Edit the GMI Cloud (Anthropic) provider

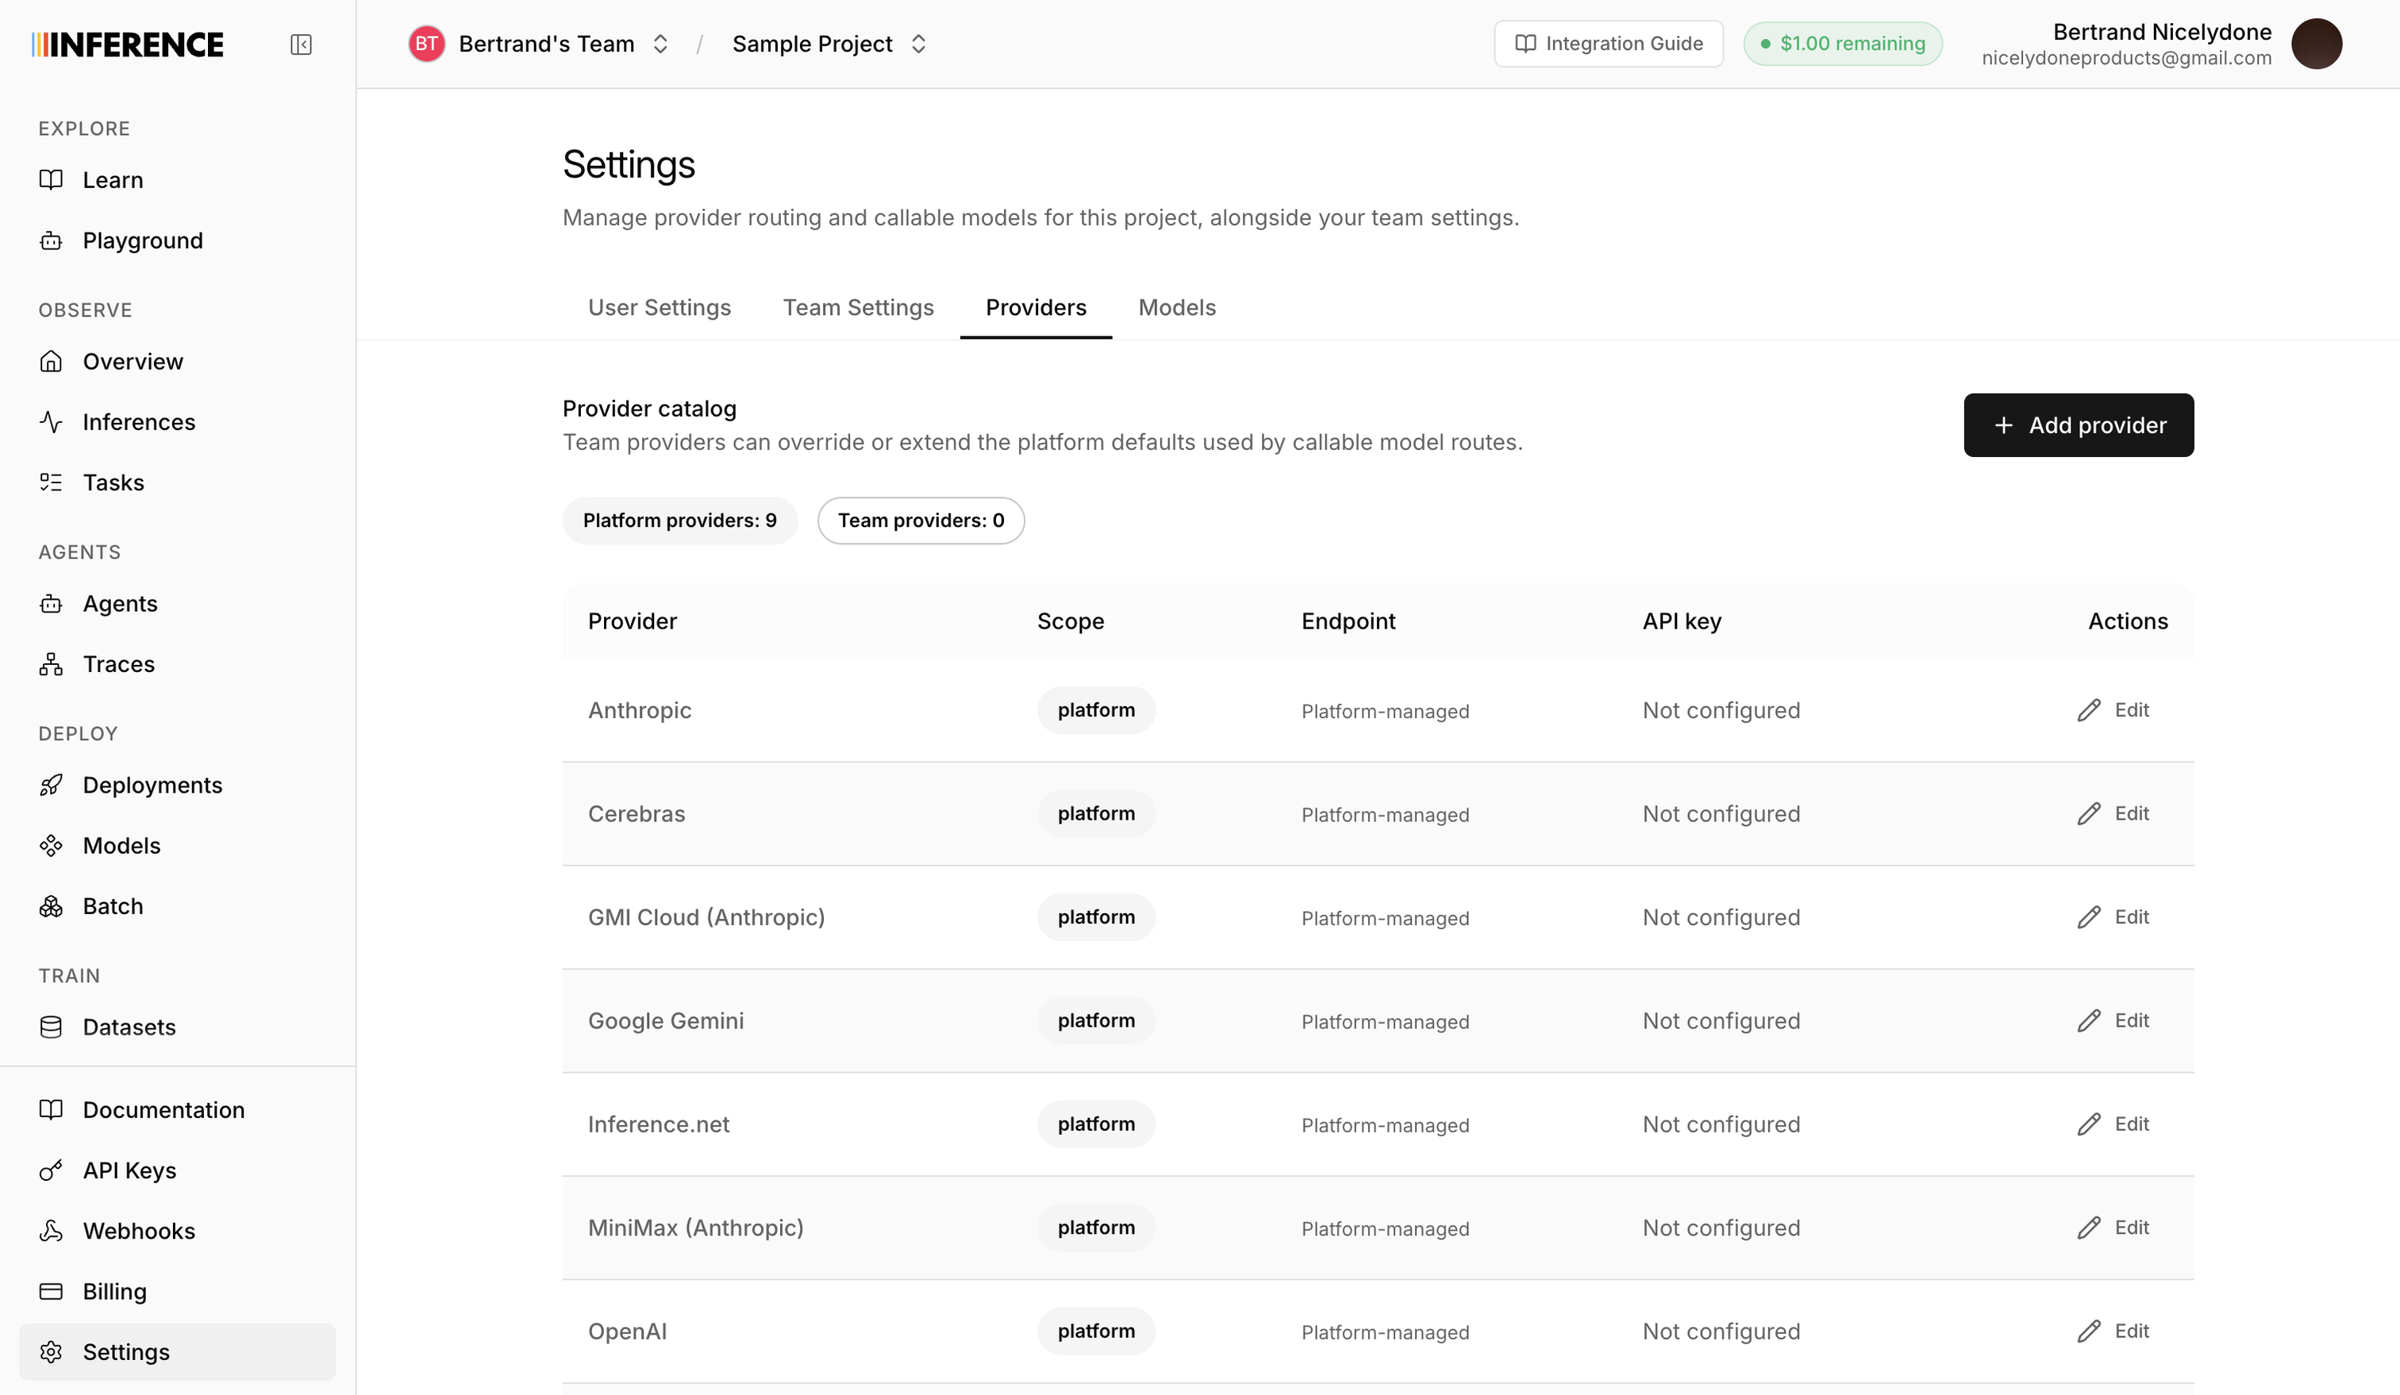click(x=2113, y=917)
